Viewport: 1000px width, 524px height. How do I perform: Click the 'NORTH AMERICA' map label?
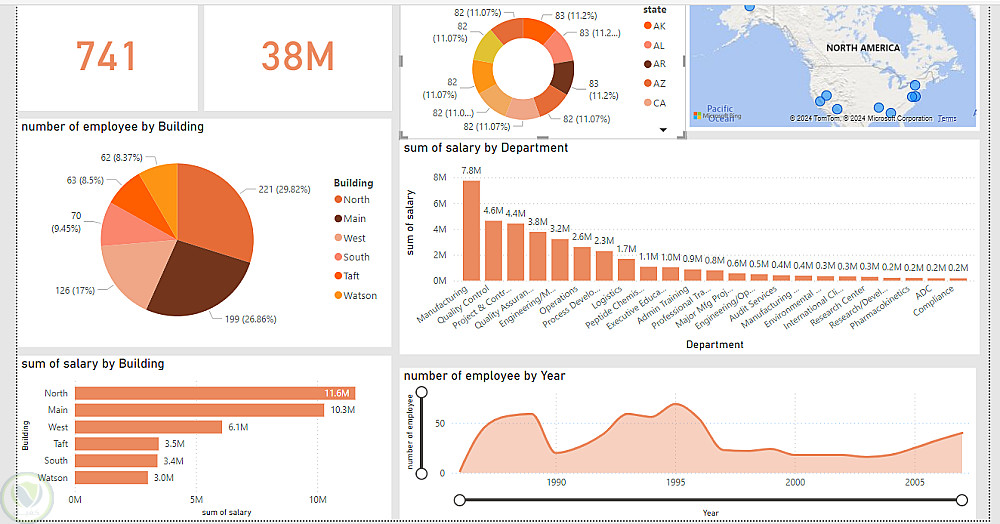pos(863,48)
